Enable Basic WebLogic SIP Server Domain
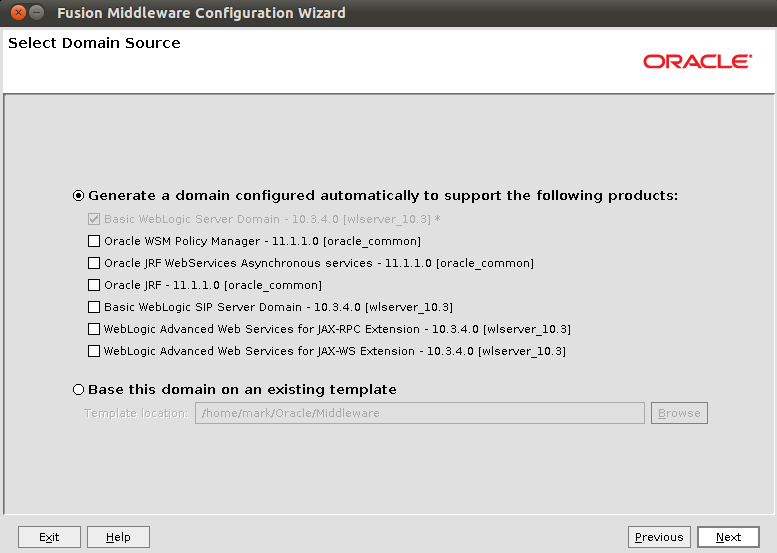The image size is (777, 553). [x=94, y=307]
